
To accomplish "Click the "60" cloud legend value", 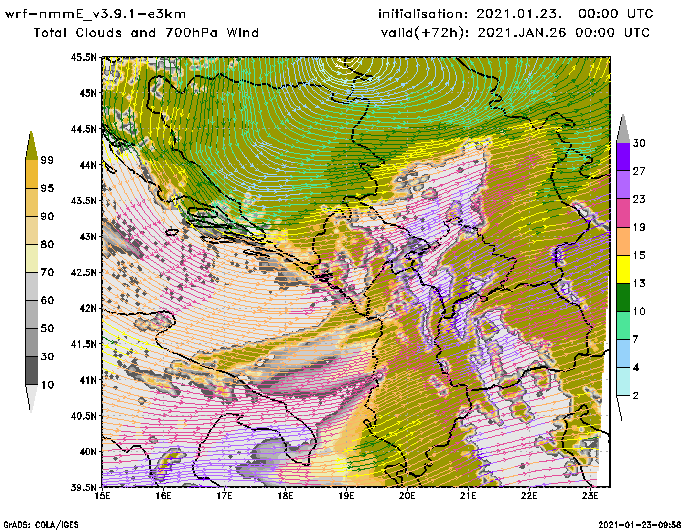I will pyautogui.click(x=47, y=300).
